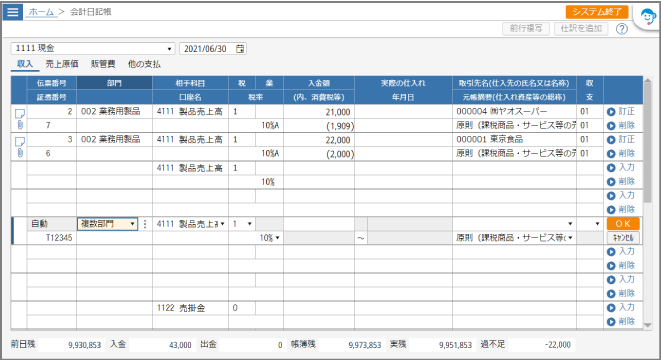661x360 pixels.
Task: Open the calendar picker beside 2021/06/30
Action: [x=240, y=48]
